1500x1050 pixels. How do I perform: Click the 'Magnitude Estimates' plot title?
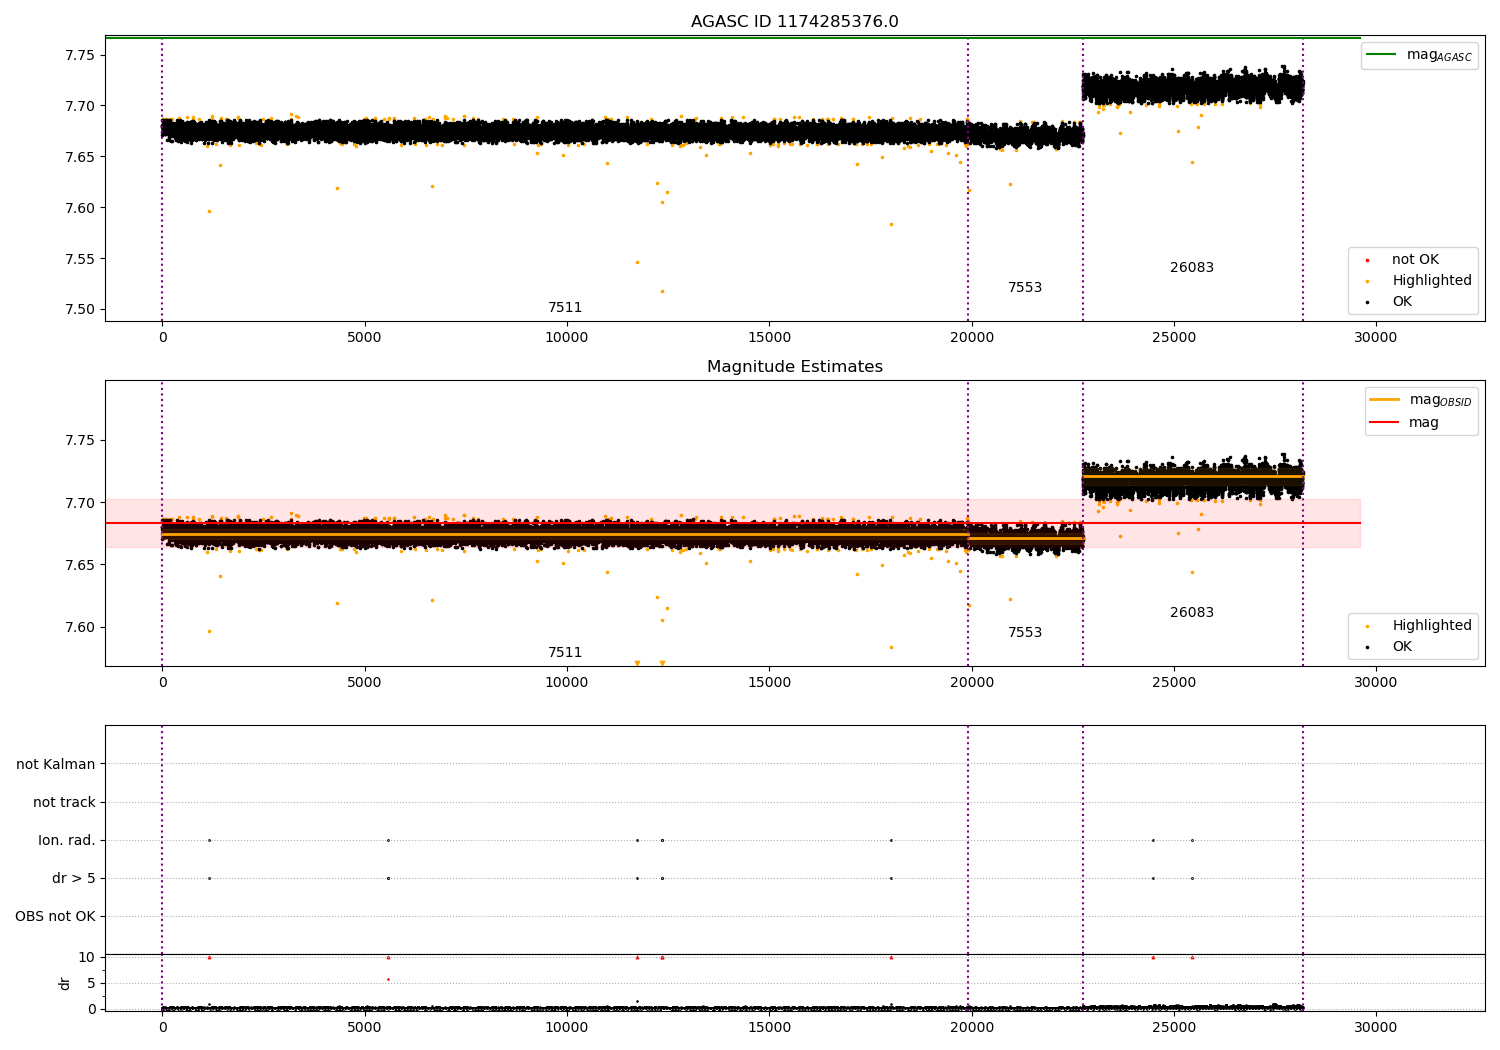click(x=794, y=367)
